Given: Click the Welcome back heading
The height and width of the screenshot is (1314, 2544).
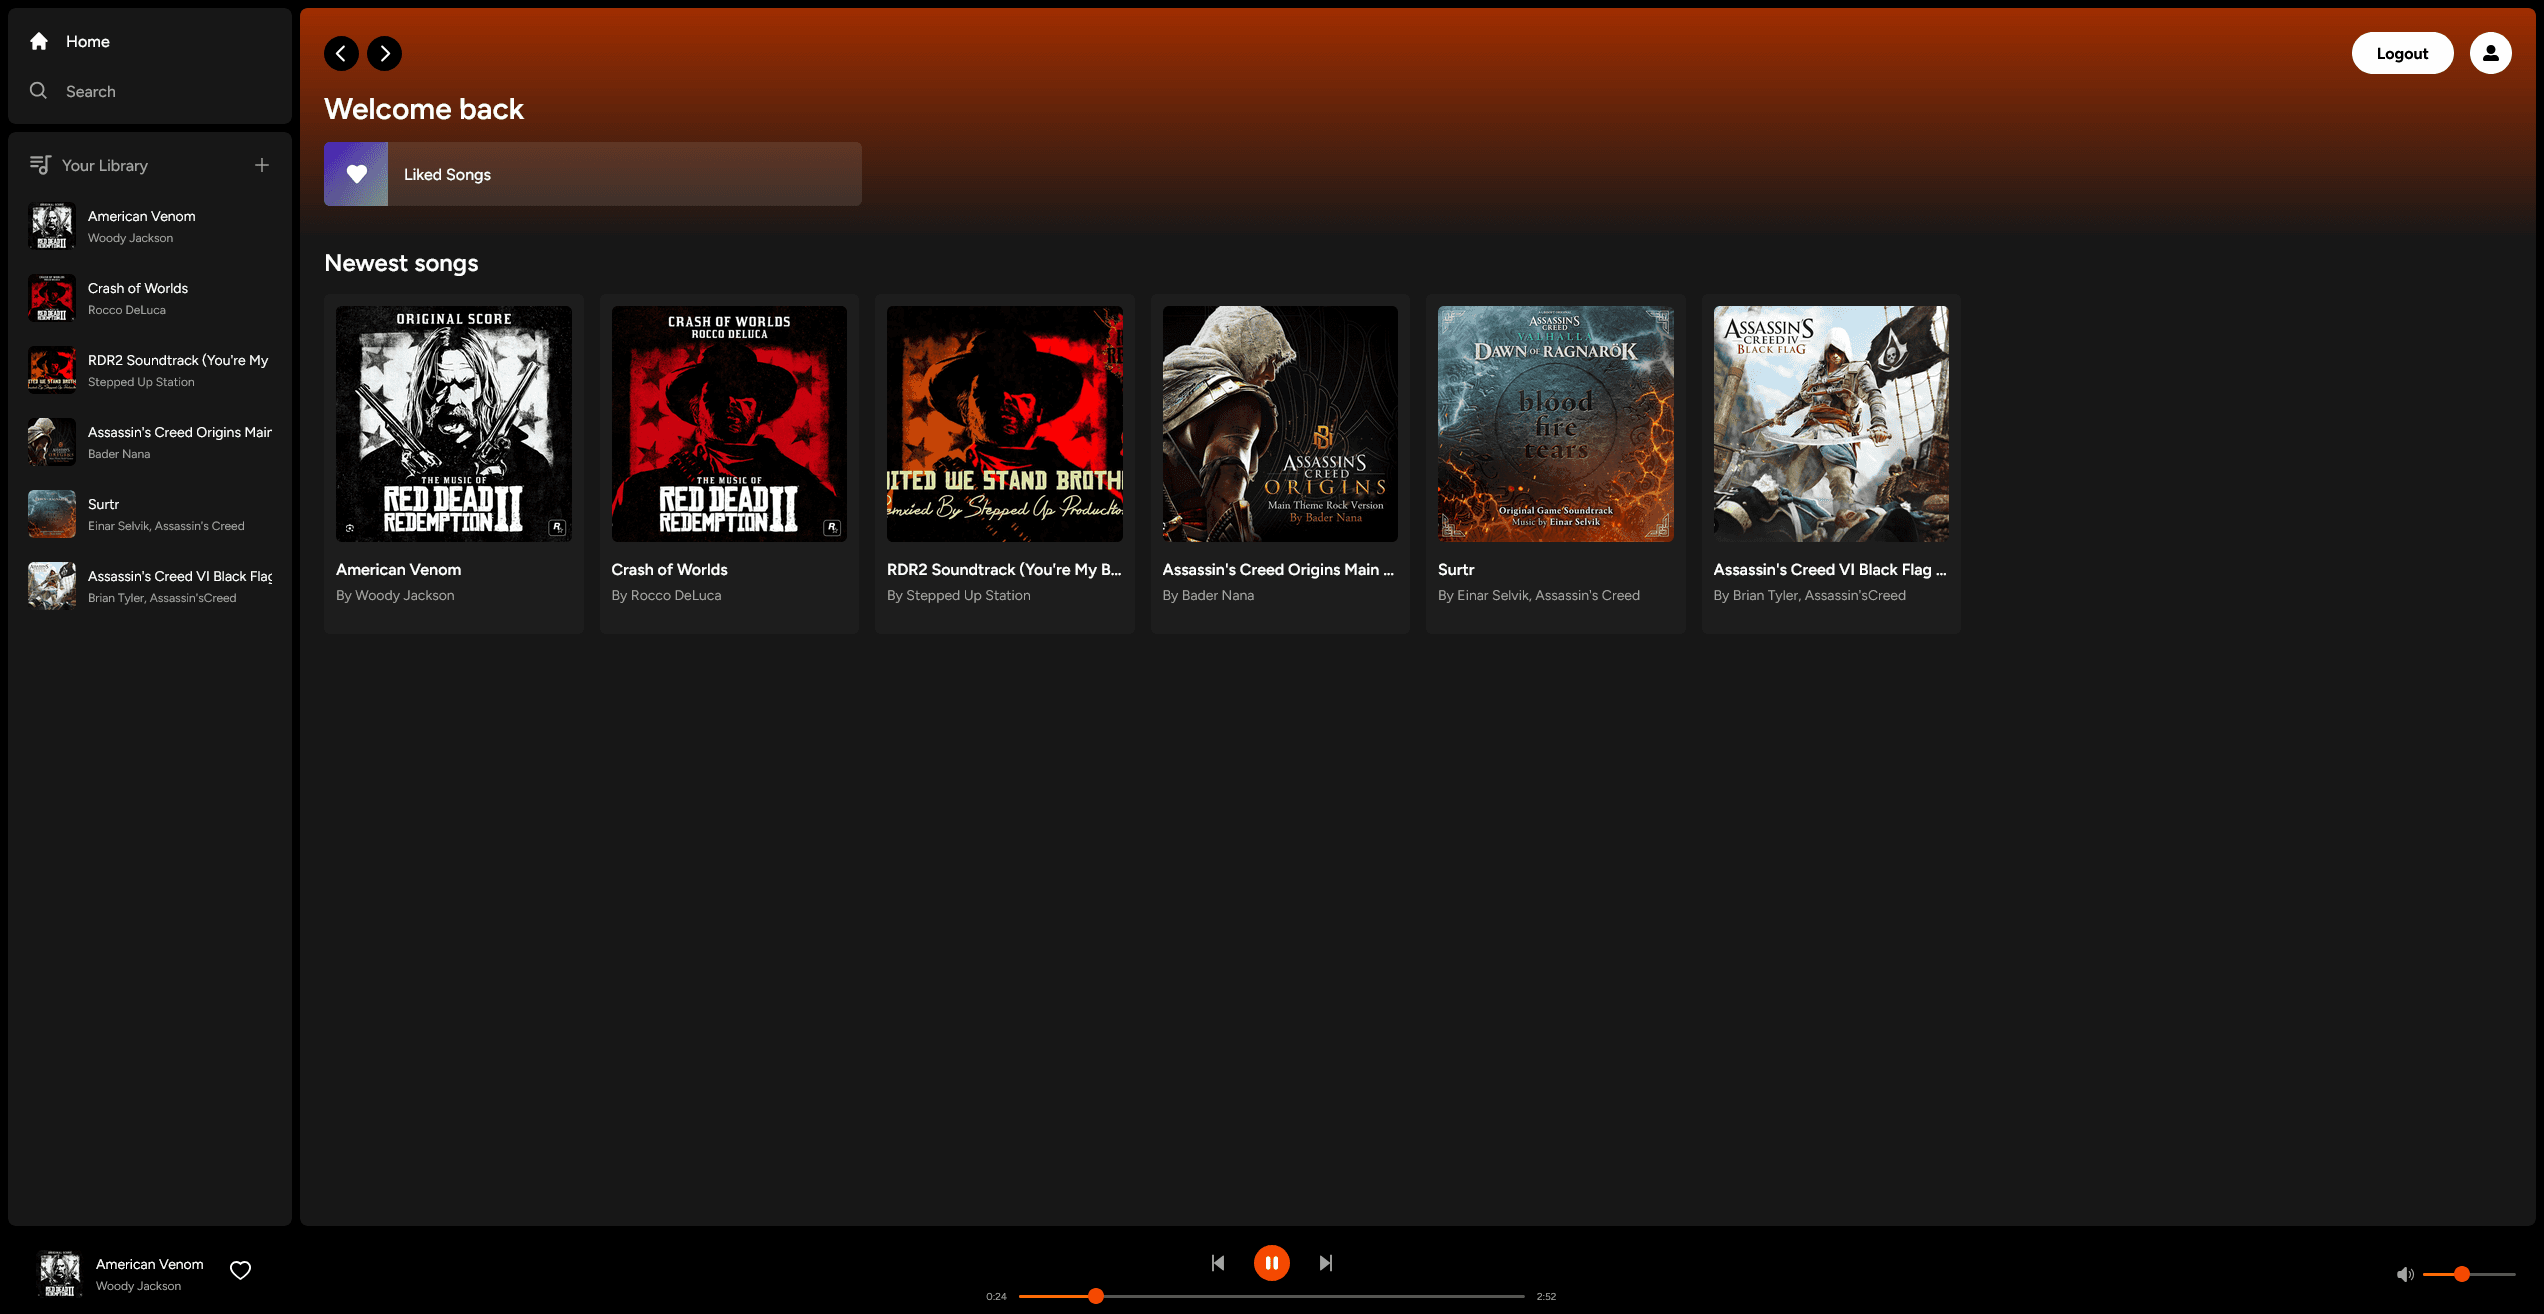Looking at the screenshot, I should point(424,109).
